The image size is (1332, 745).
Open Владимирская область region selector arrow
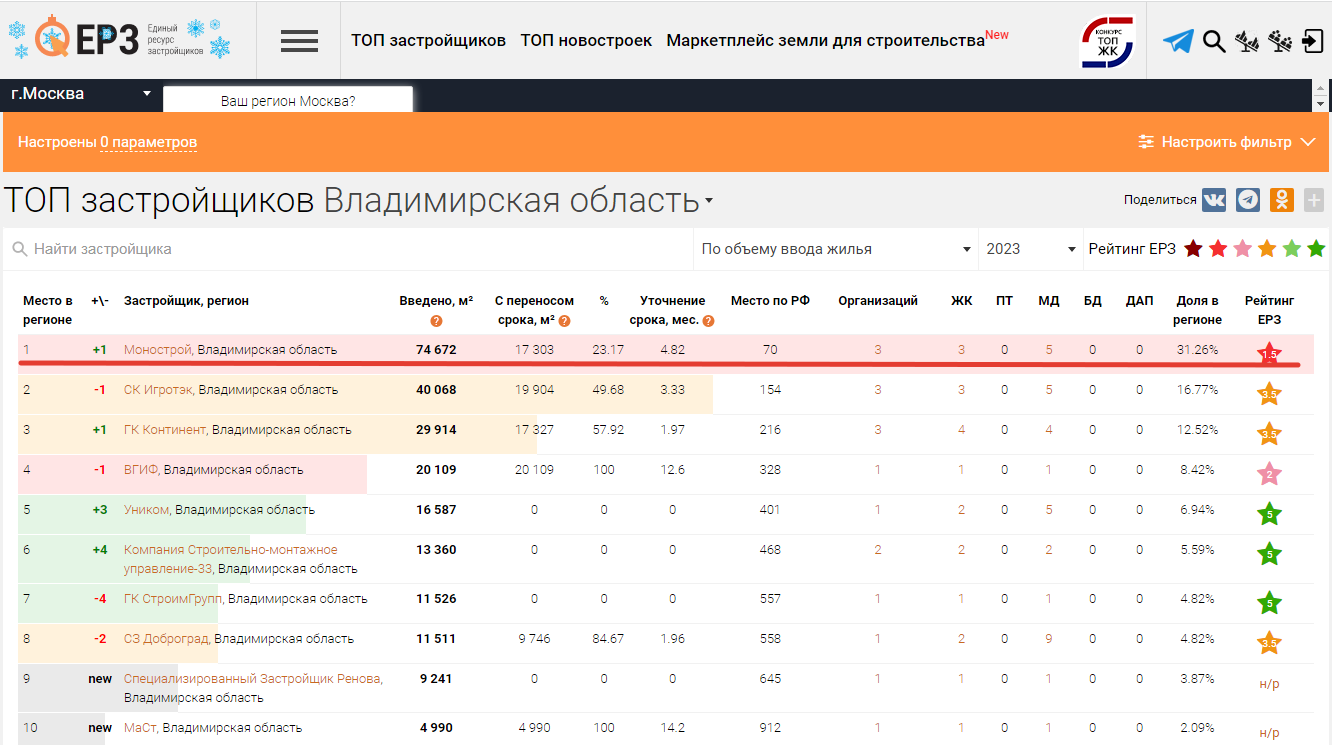(x=709, y=201)
